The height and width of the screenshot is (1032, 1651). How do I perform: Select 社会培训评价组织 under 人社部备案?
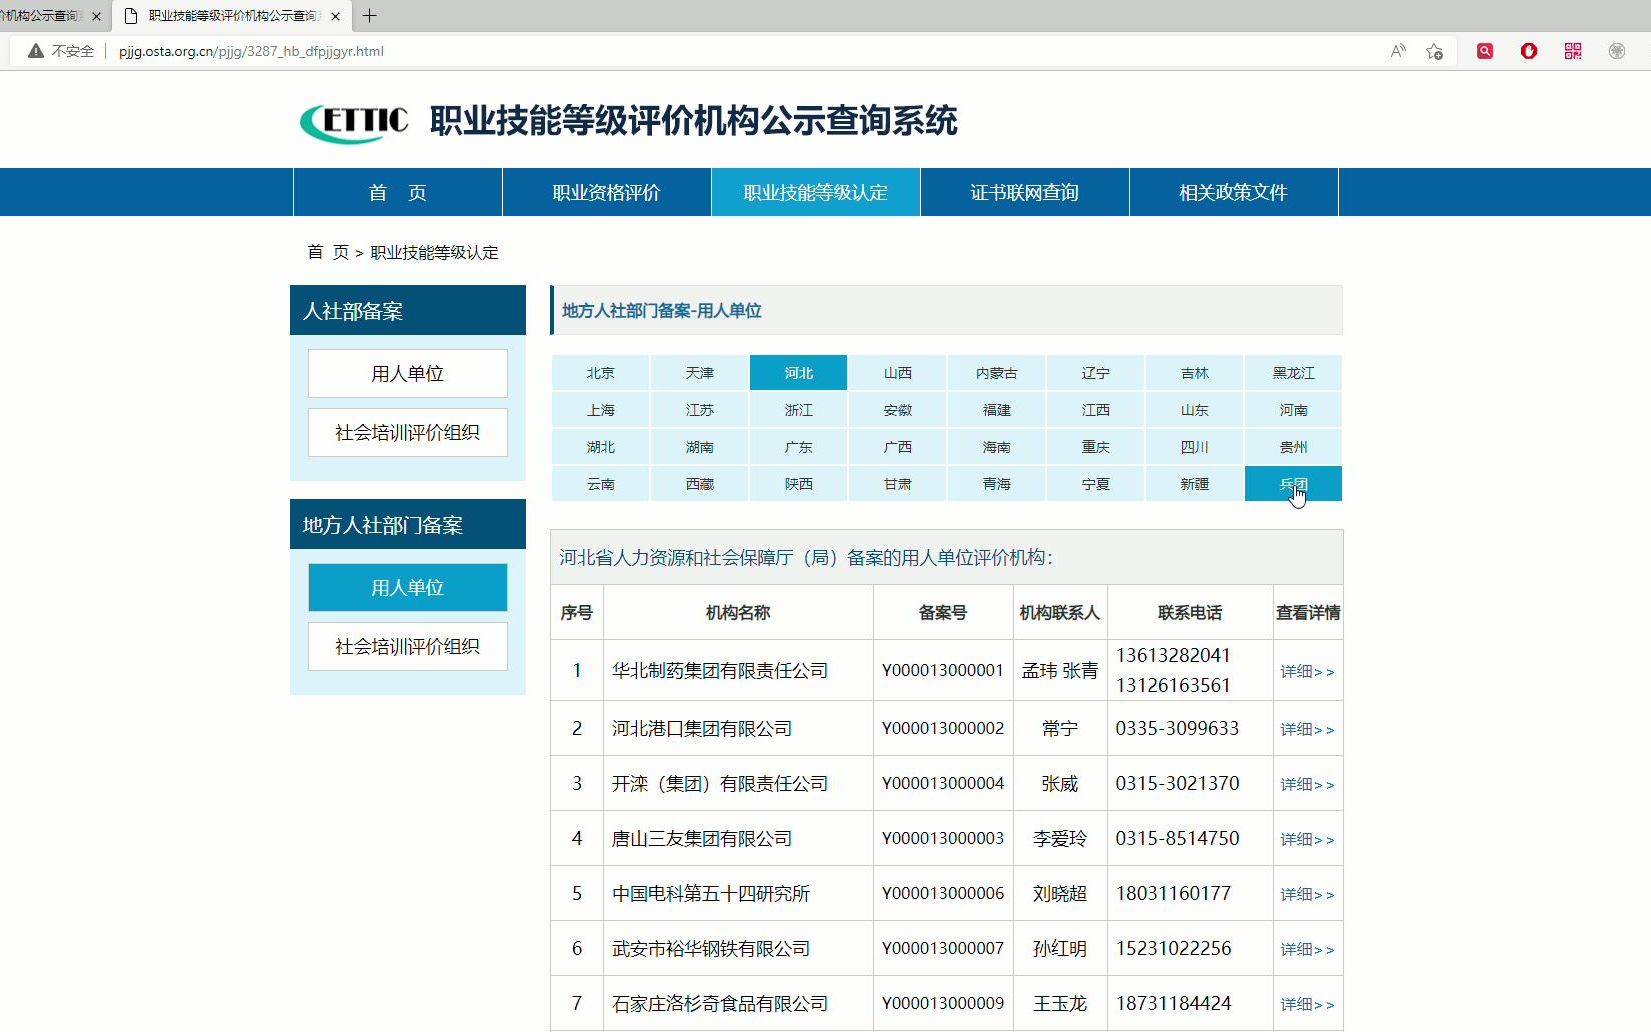click(x=408, y=432)
